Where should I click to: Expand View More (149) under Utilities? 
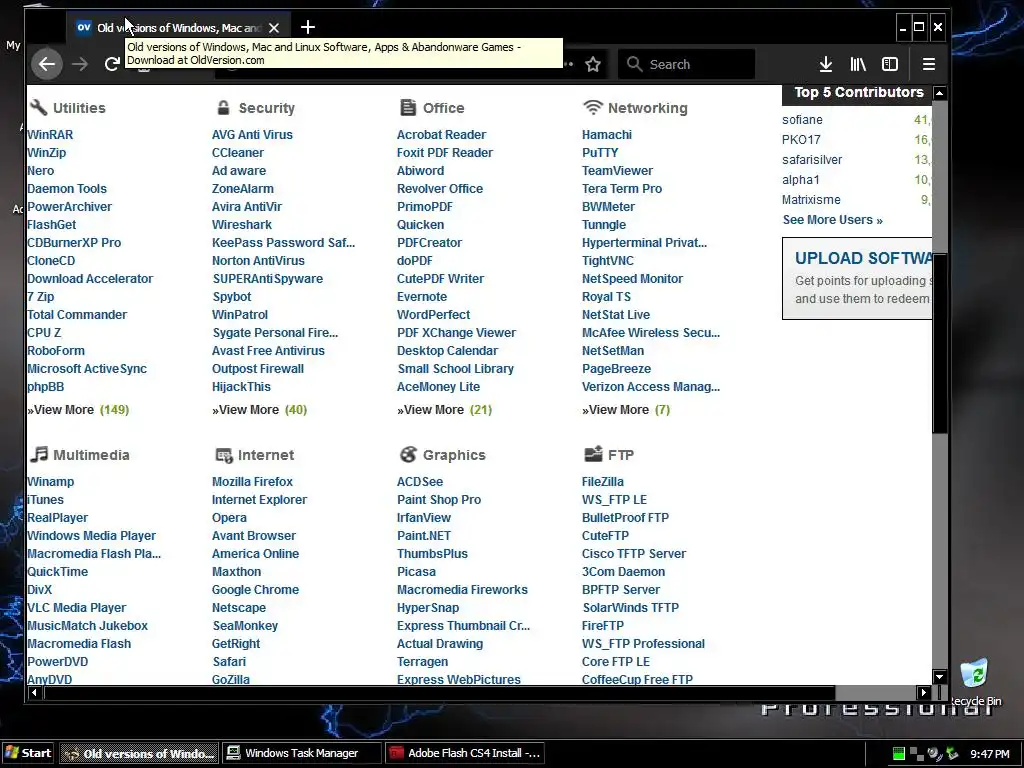[78, 409]
